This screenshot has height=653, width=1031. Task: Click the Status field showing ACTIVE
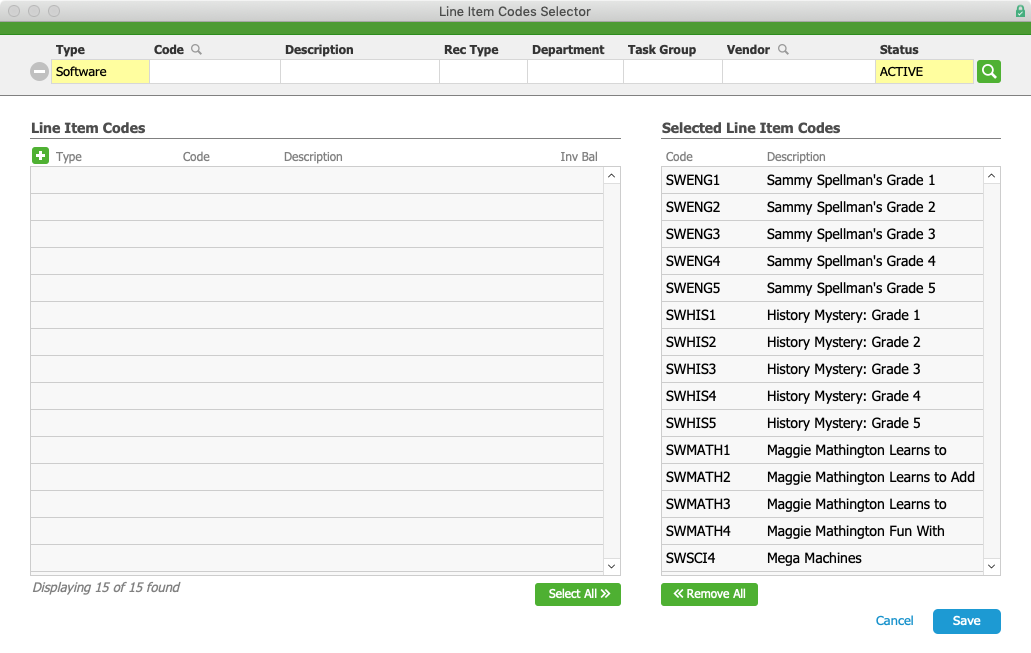[924, 72]
